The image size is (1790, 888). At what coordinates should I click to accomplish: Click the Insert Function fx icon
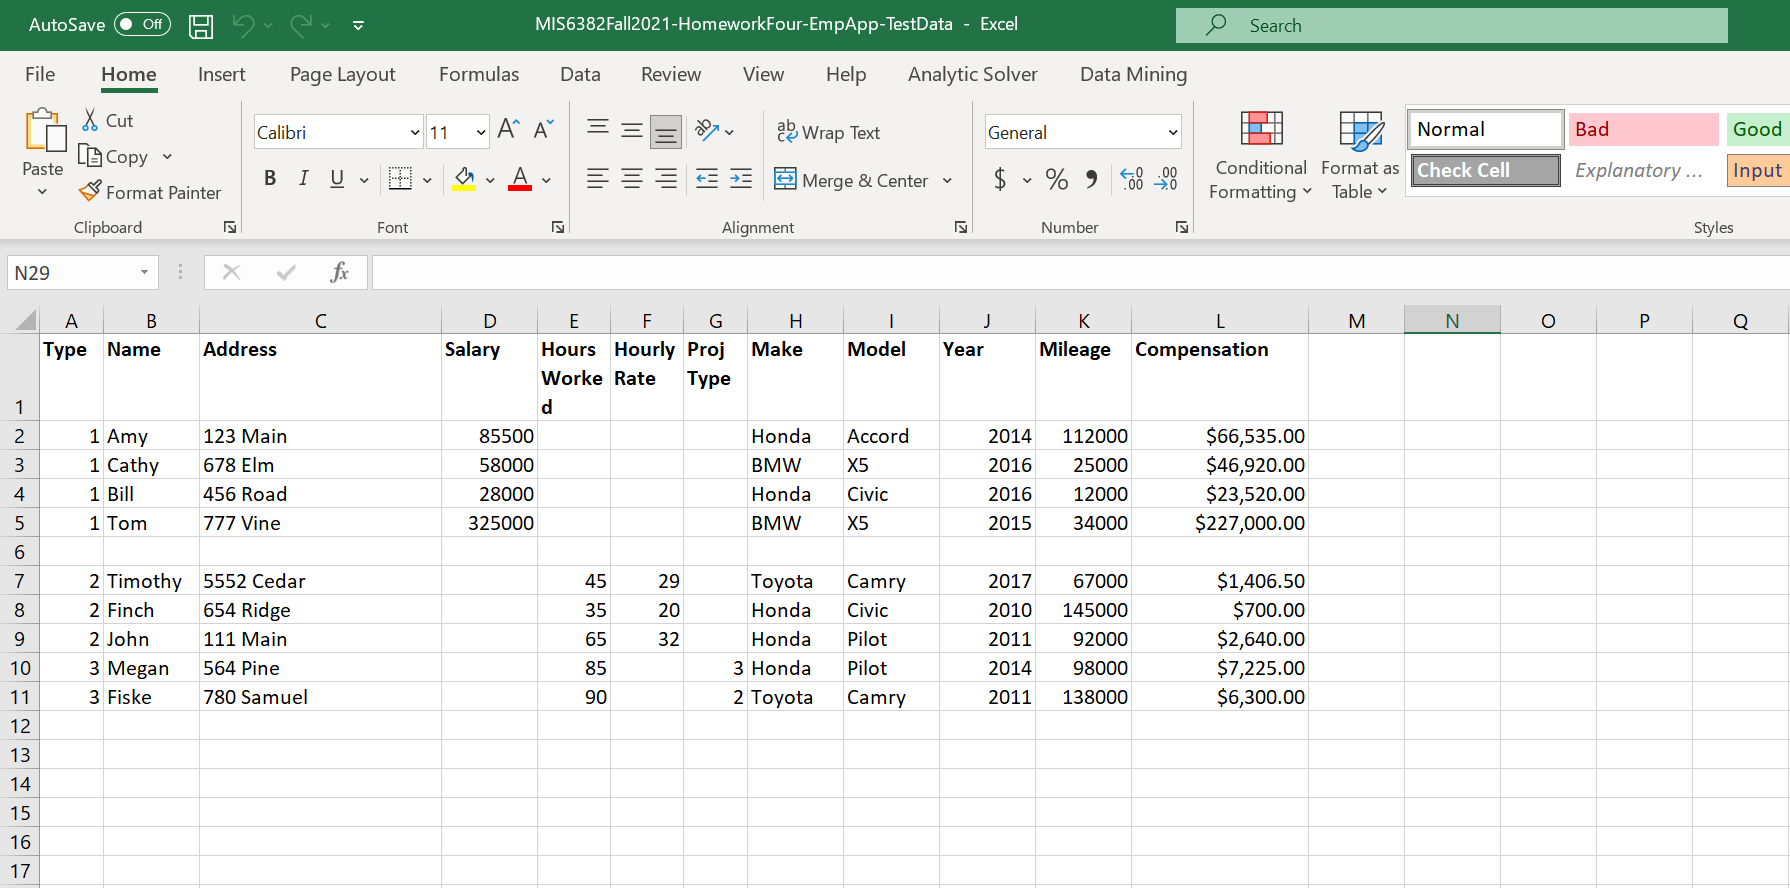339,272
